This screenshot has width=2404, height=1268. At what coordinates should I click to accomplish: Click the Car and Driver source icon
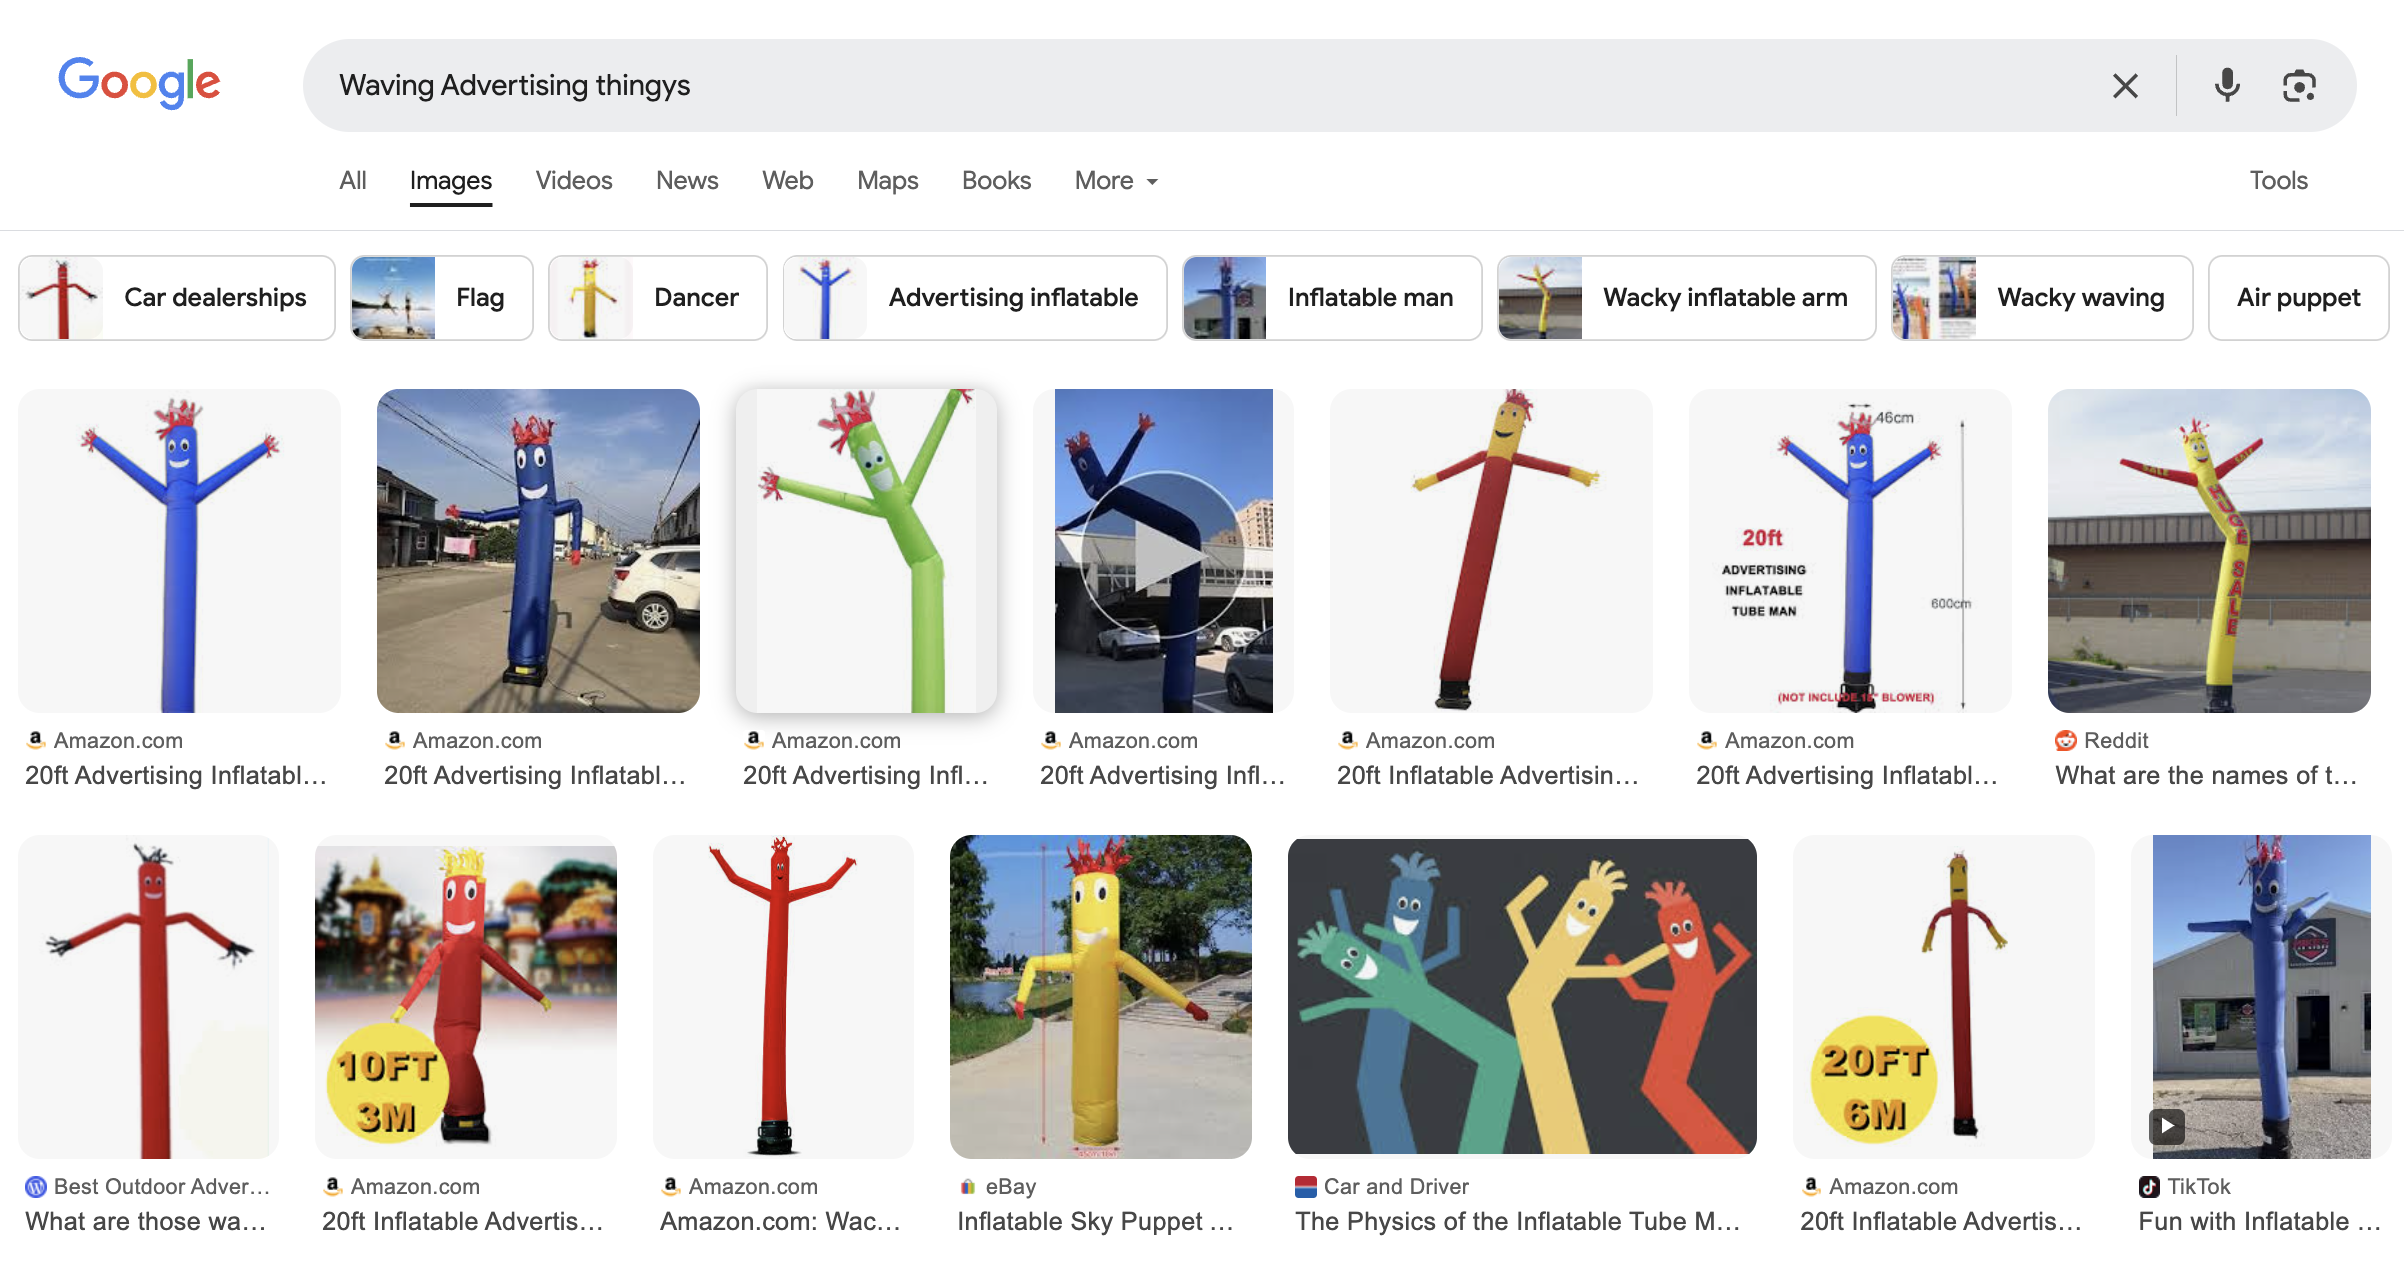1305,1186
